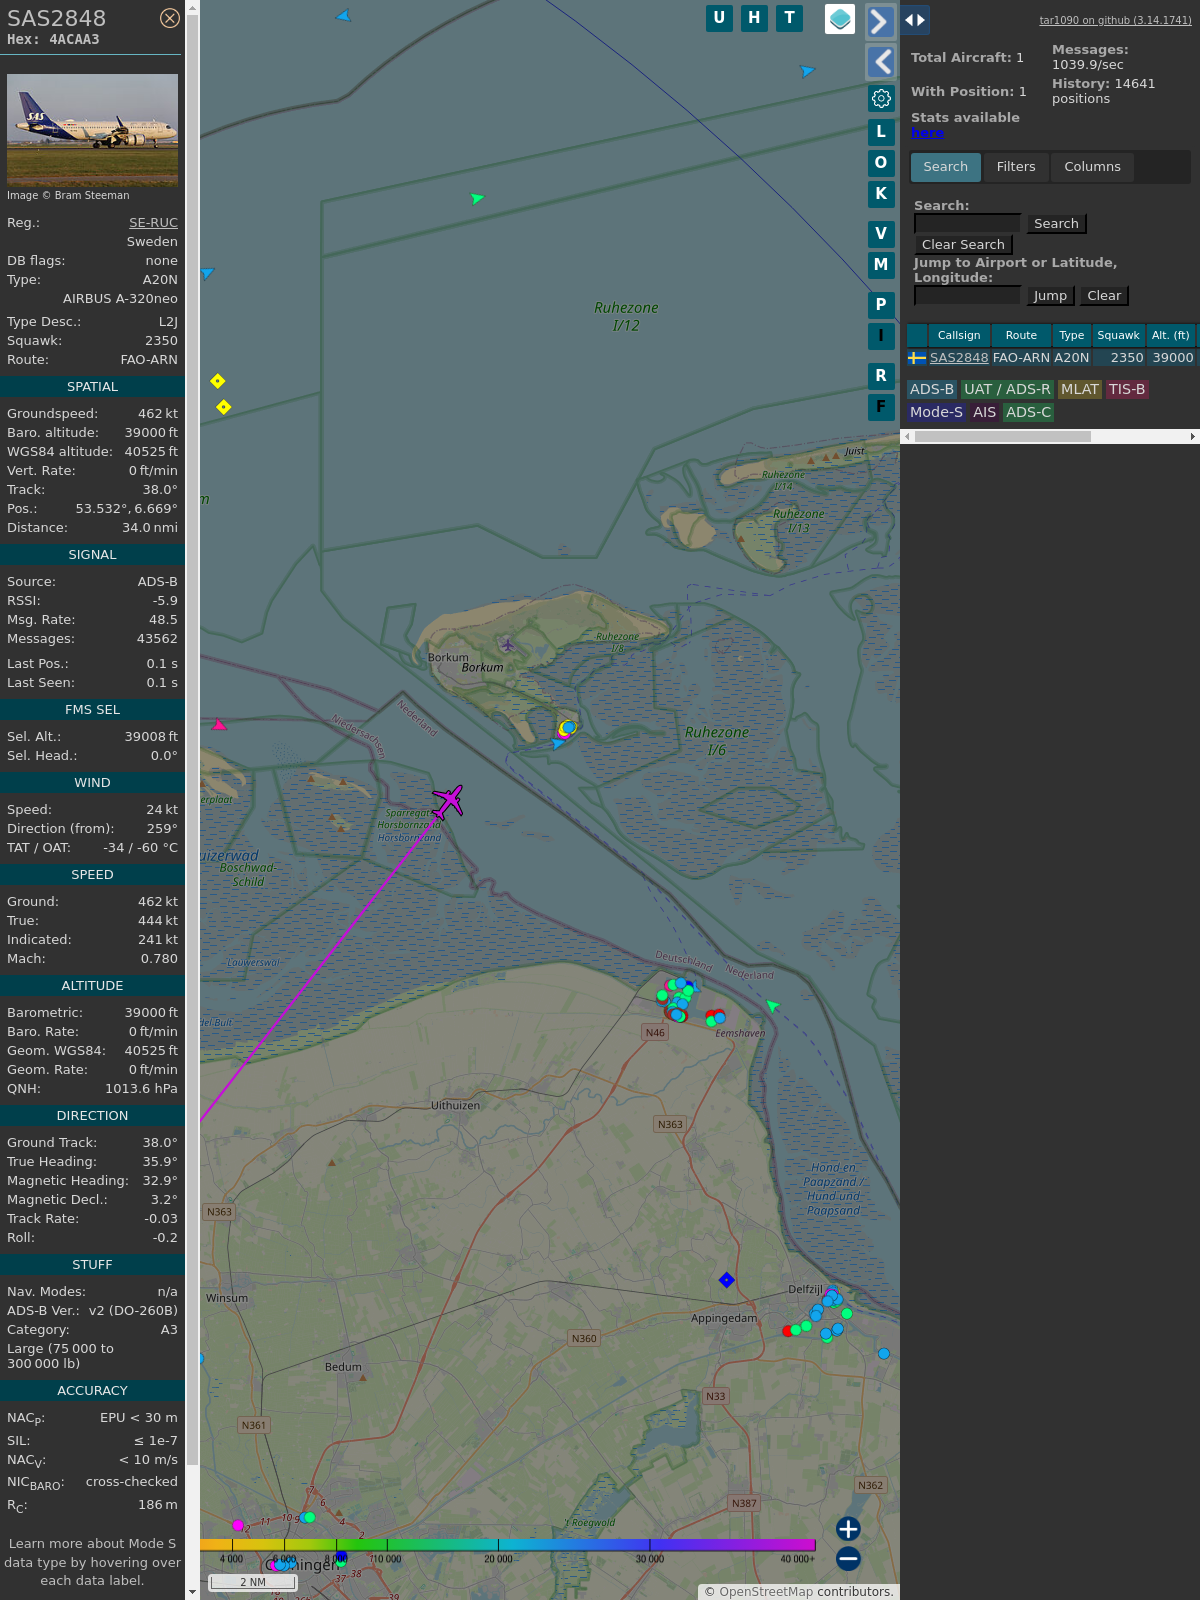1200x1600 pixels.
Task: Toggle the O map button
Action: [x=881, y=162]
